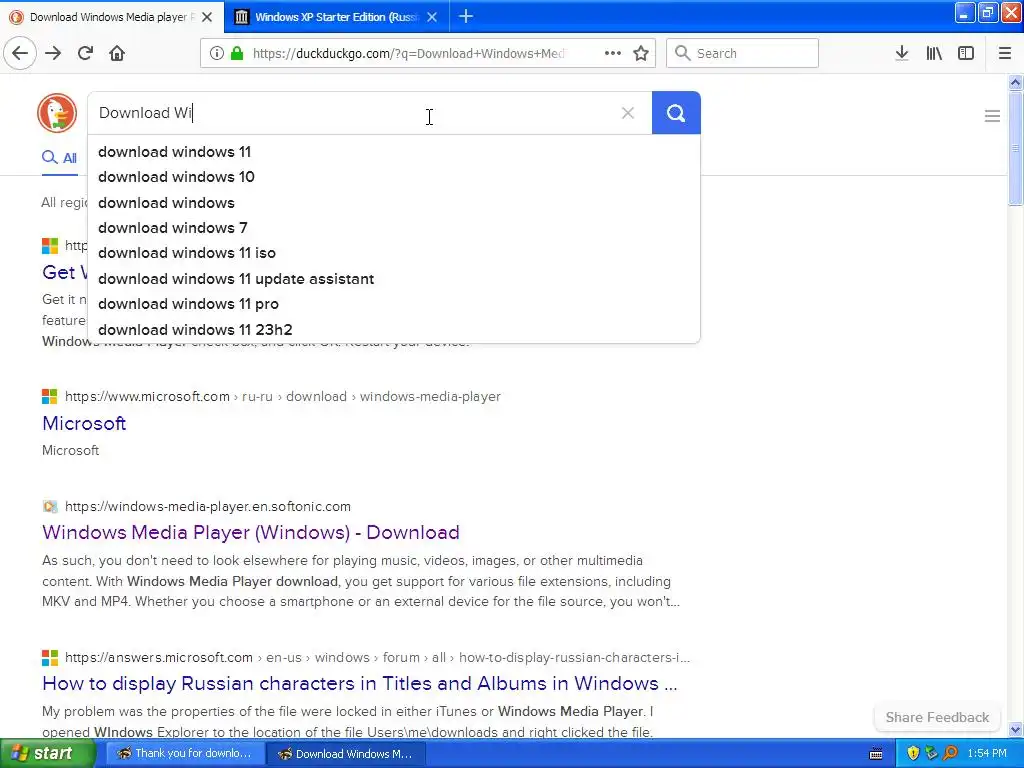Image resolution: width=1024 pixels, height=768 pixels.
Task: Switch to Windows XP Starter Edition tab
Action: pos(336,17)
